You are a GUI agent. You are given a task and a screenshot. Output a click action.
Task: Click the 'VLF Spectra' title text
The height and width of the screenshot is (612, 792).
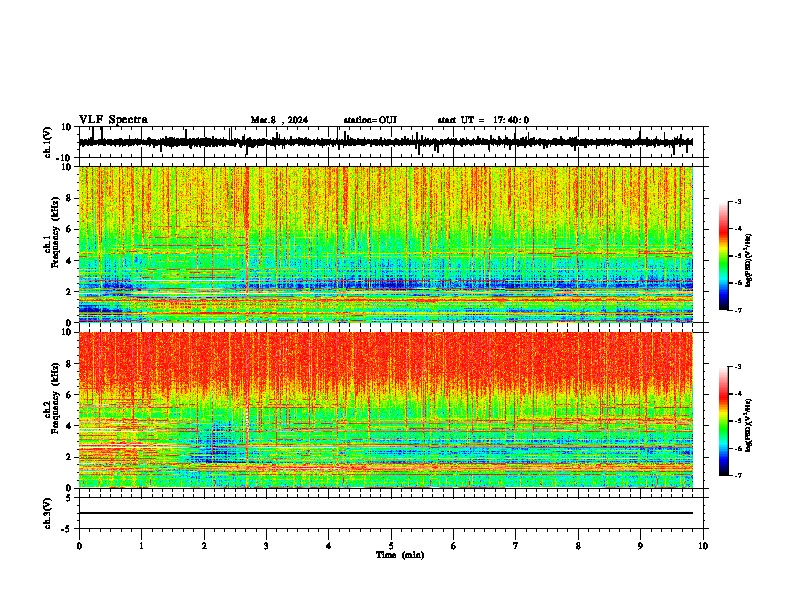113,120
